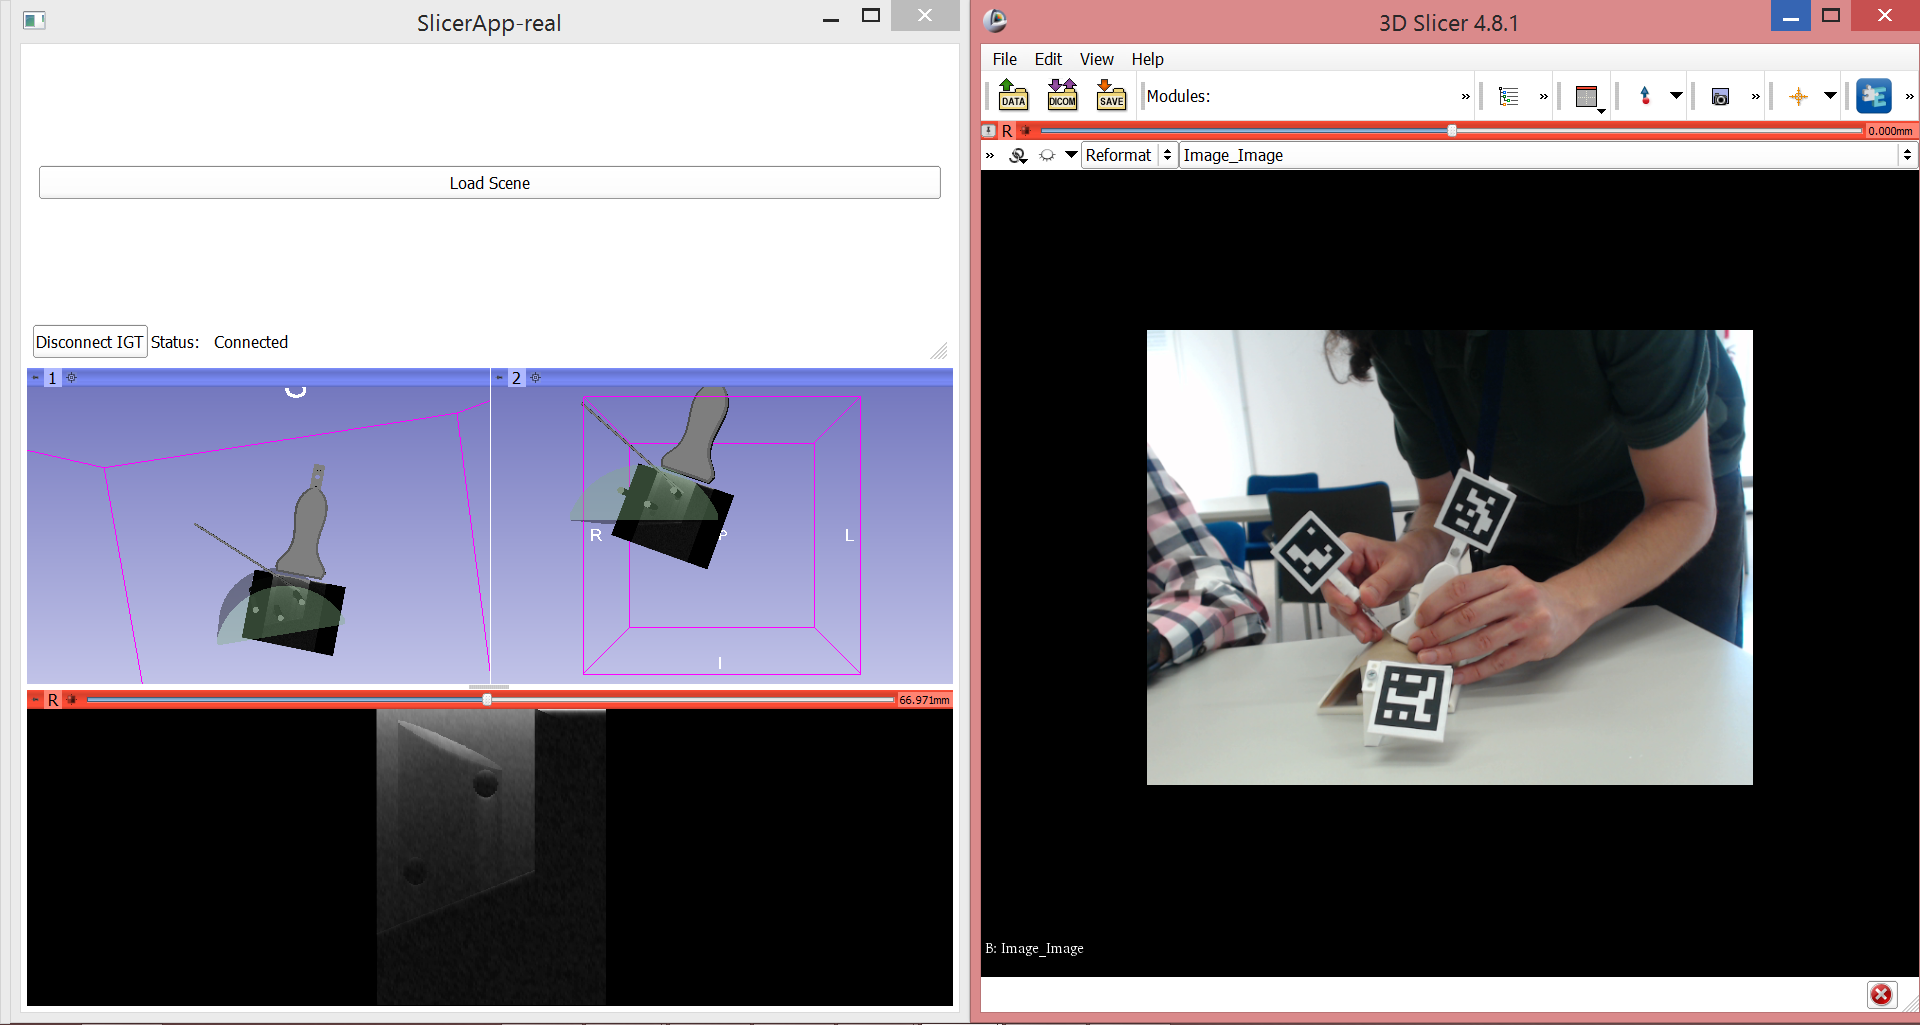1921x1025 pixels.
Task: Open the View menu
Action: [x=1096, y=59]
